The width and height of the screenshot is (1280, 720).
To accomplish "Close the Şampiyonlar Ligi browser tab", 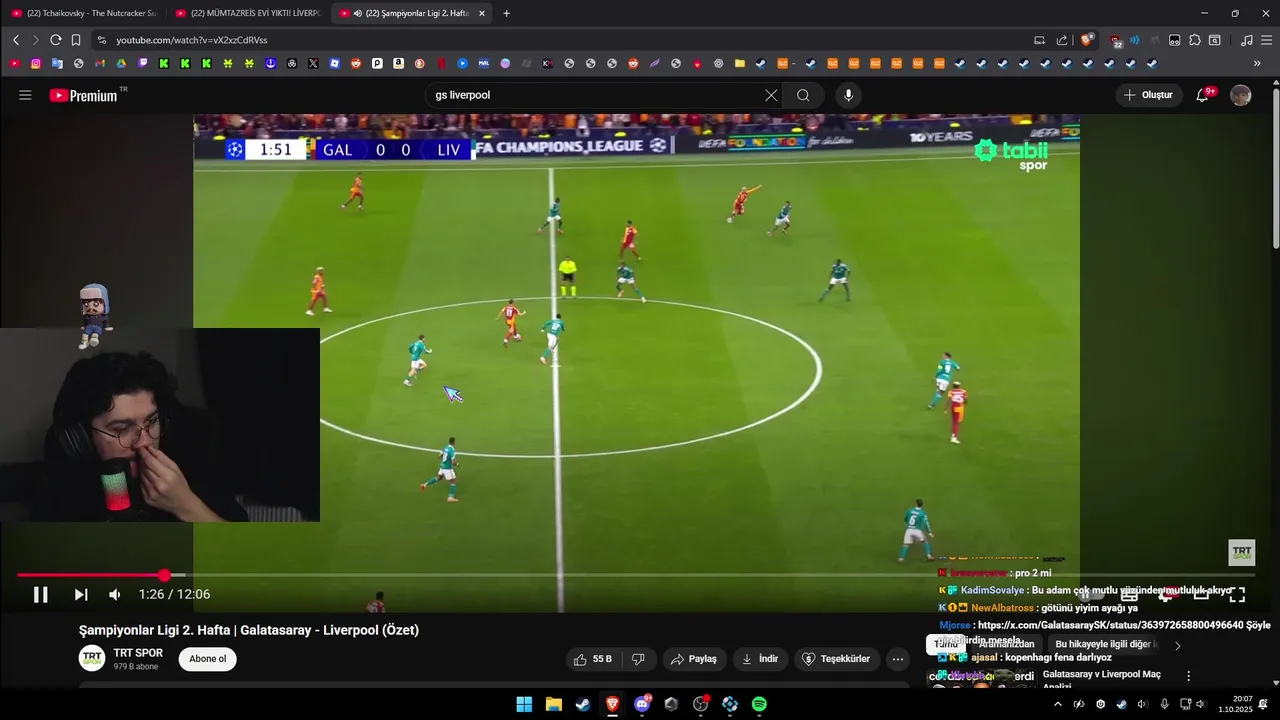I will 482,13.
